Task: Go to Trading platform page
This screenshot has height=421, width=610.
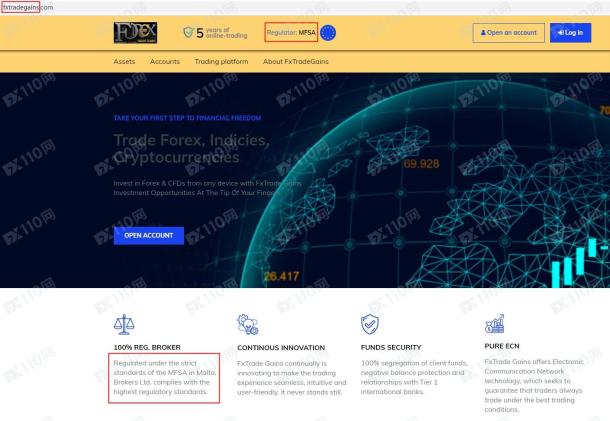Action: pos(221,61)
